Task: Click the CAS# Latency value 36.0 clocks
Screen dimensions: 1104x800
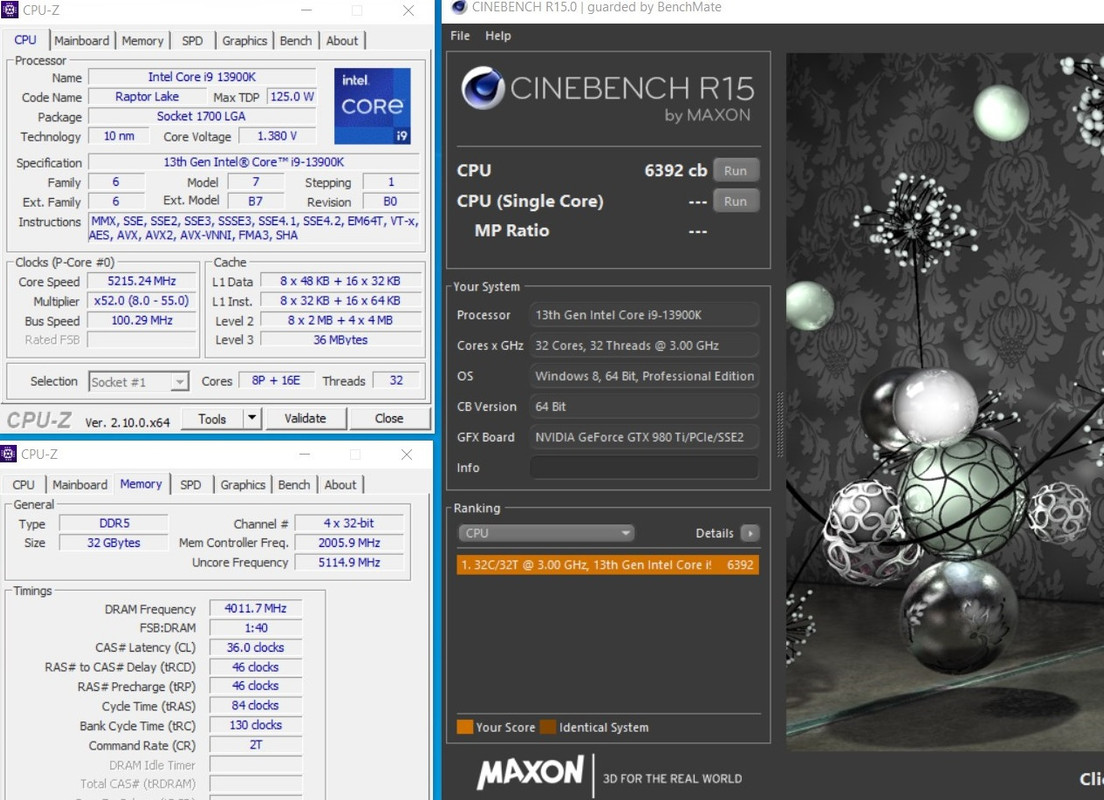Action: click(256, 647)
